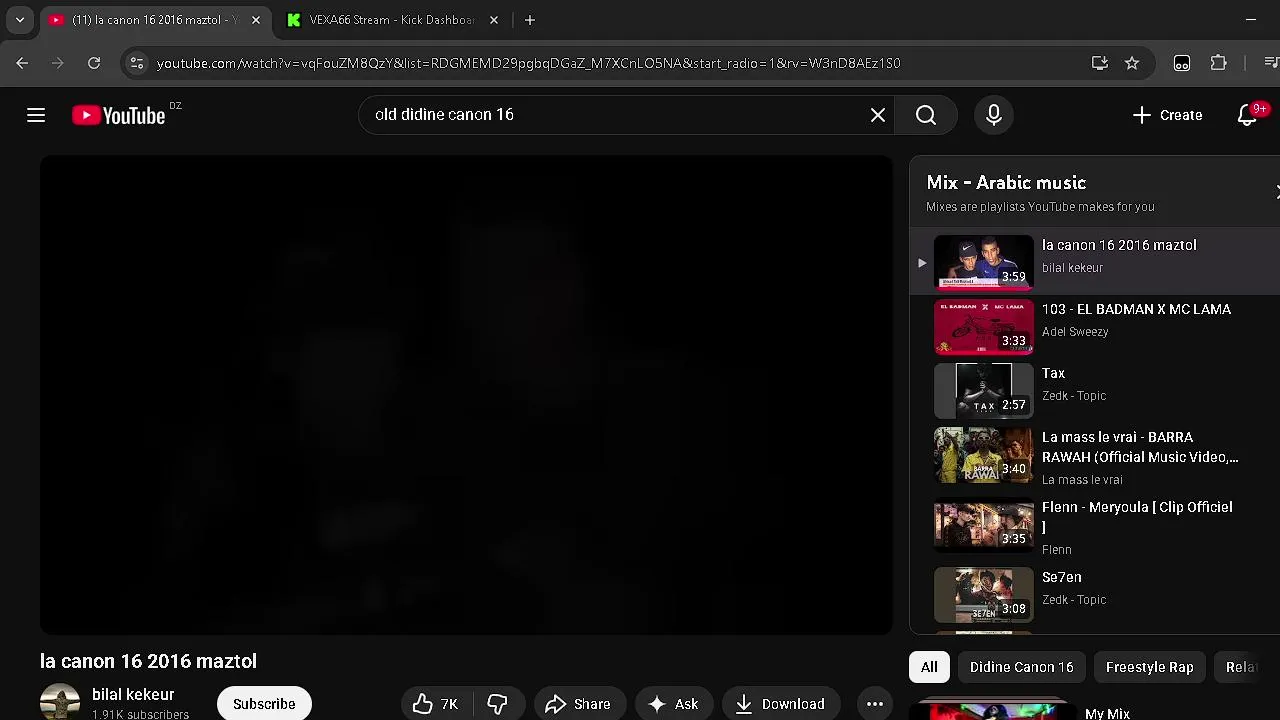Share the video
This screenshot has width=1280, height=720.
[578, 704]
